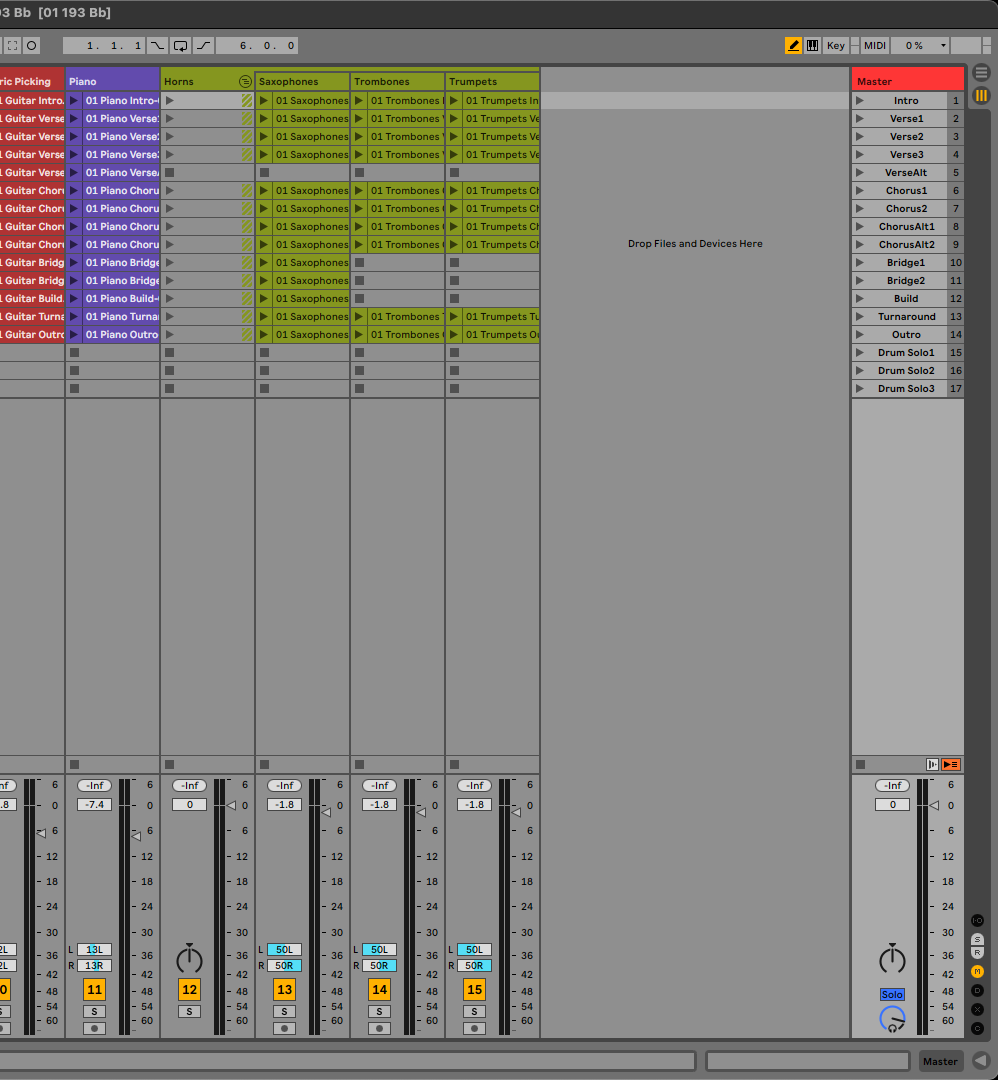Toggle the Loop switch in transport
This screenshot has width=998, height=1080.
coord(180,45)
